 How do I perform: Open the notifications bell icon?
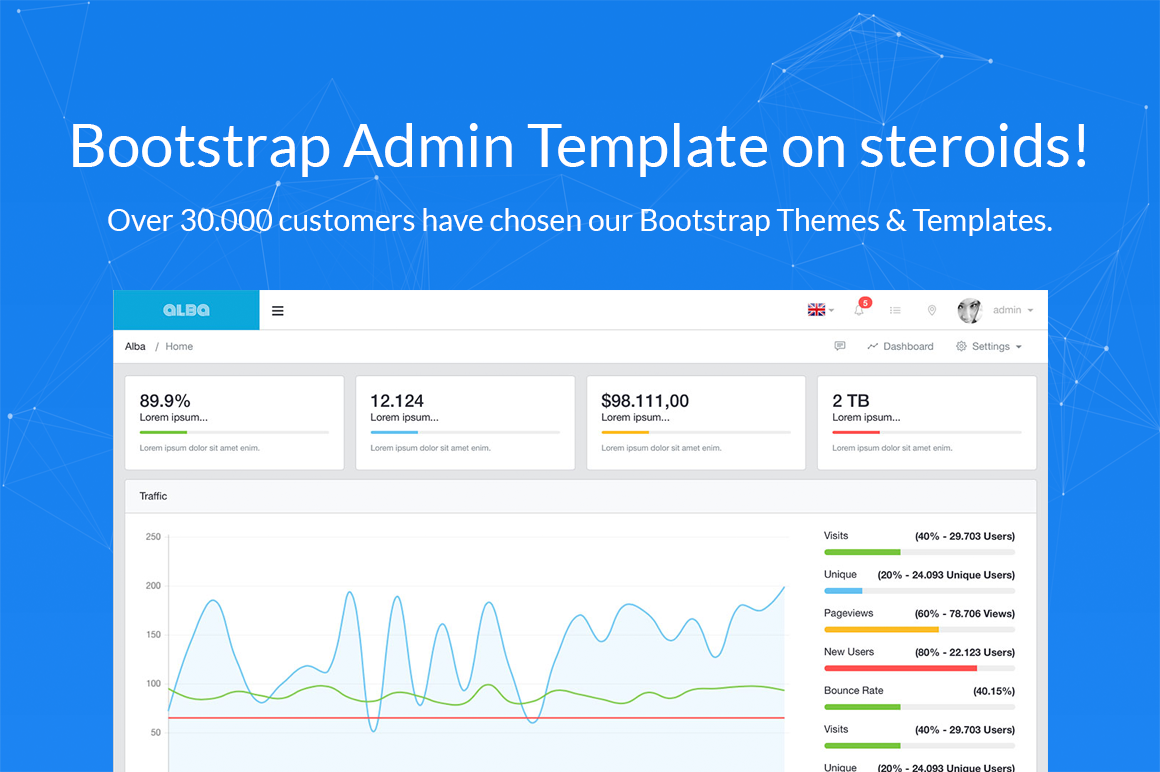pos(859,311)
